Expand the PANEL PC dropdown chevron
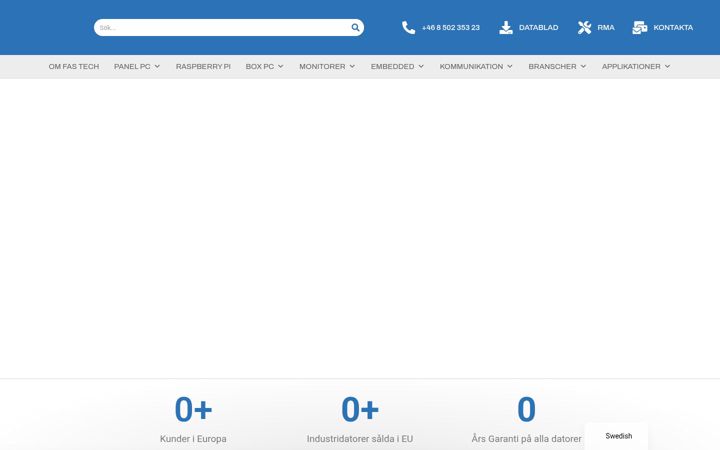Screen dimensions: 720x450 click(x=157, y=67)
